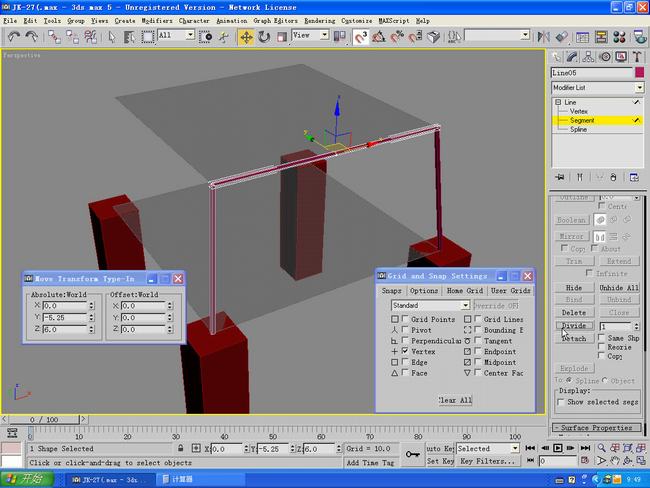The image size is (650, 488).
Task: Open the Utilities hammer panel tab
Action: pyautogui.click(x=637, y=57)
